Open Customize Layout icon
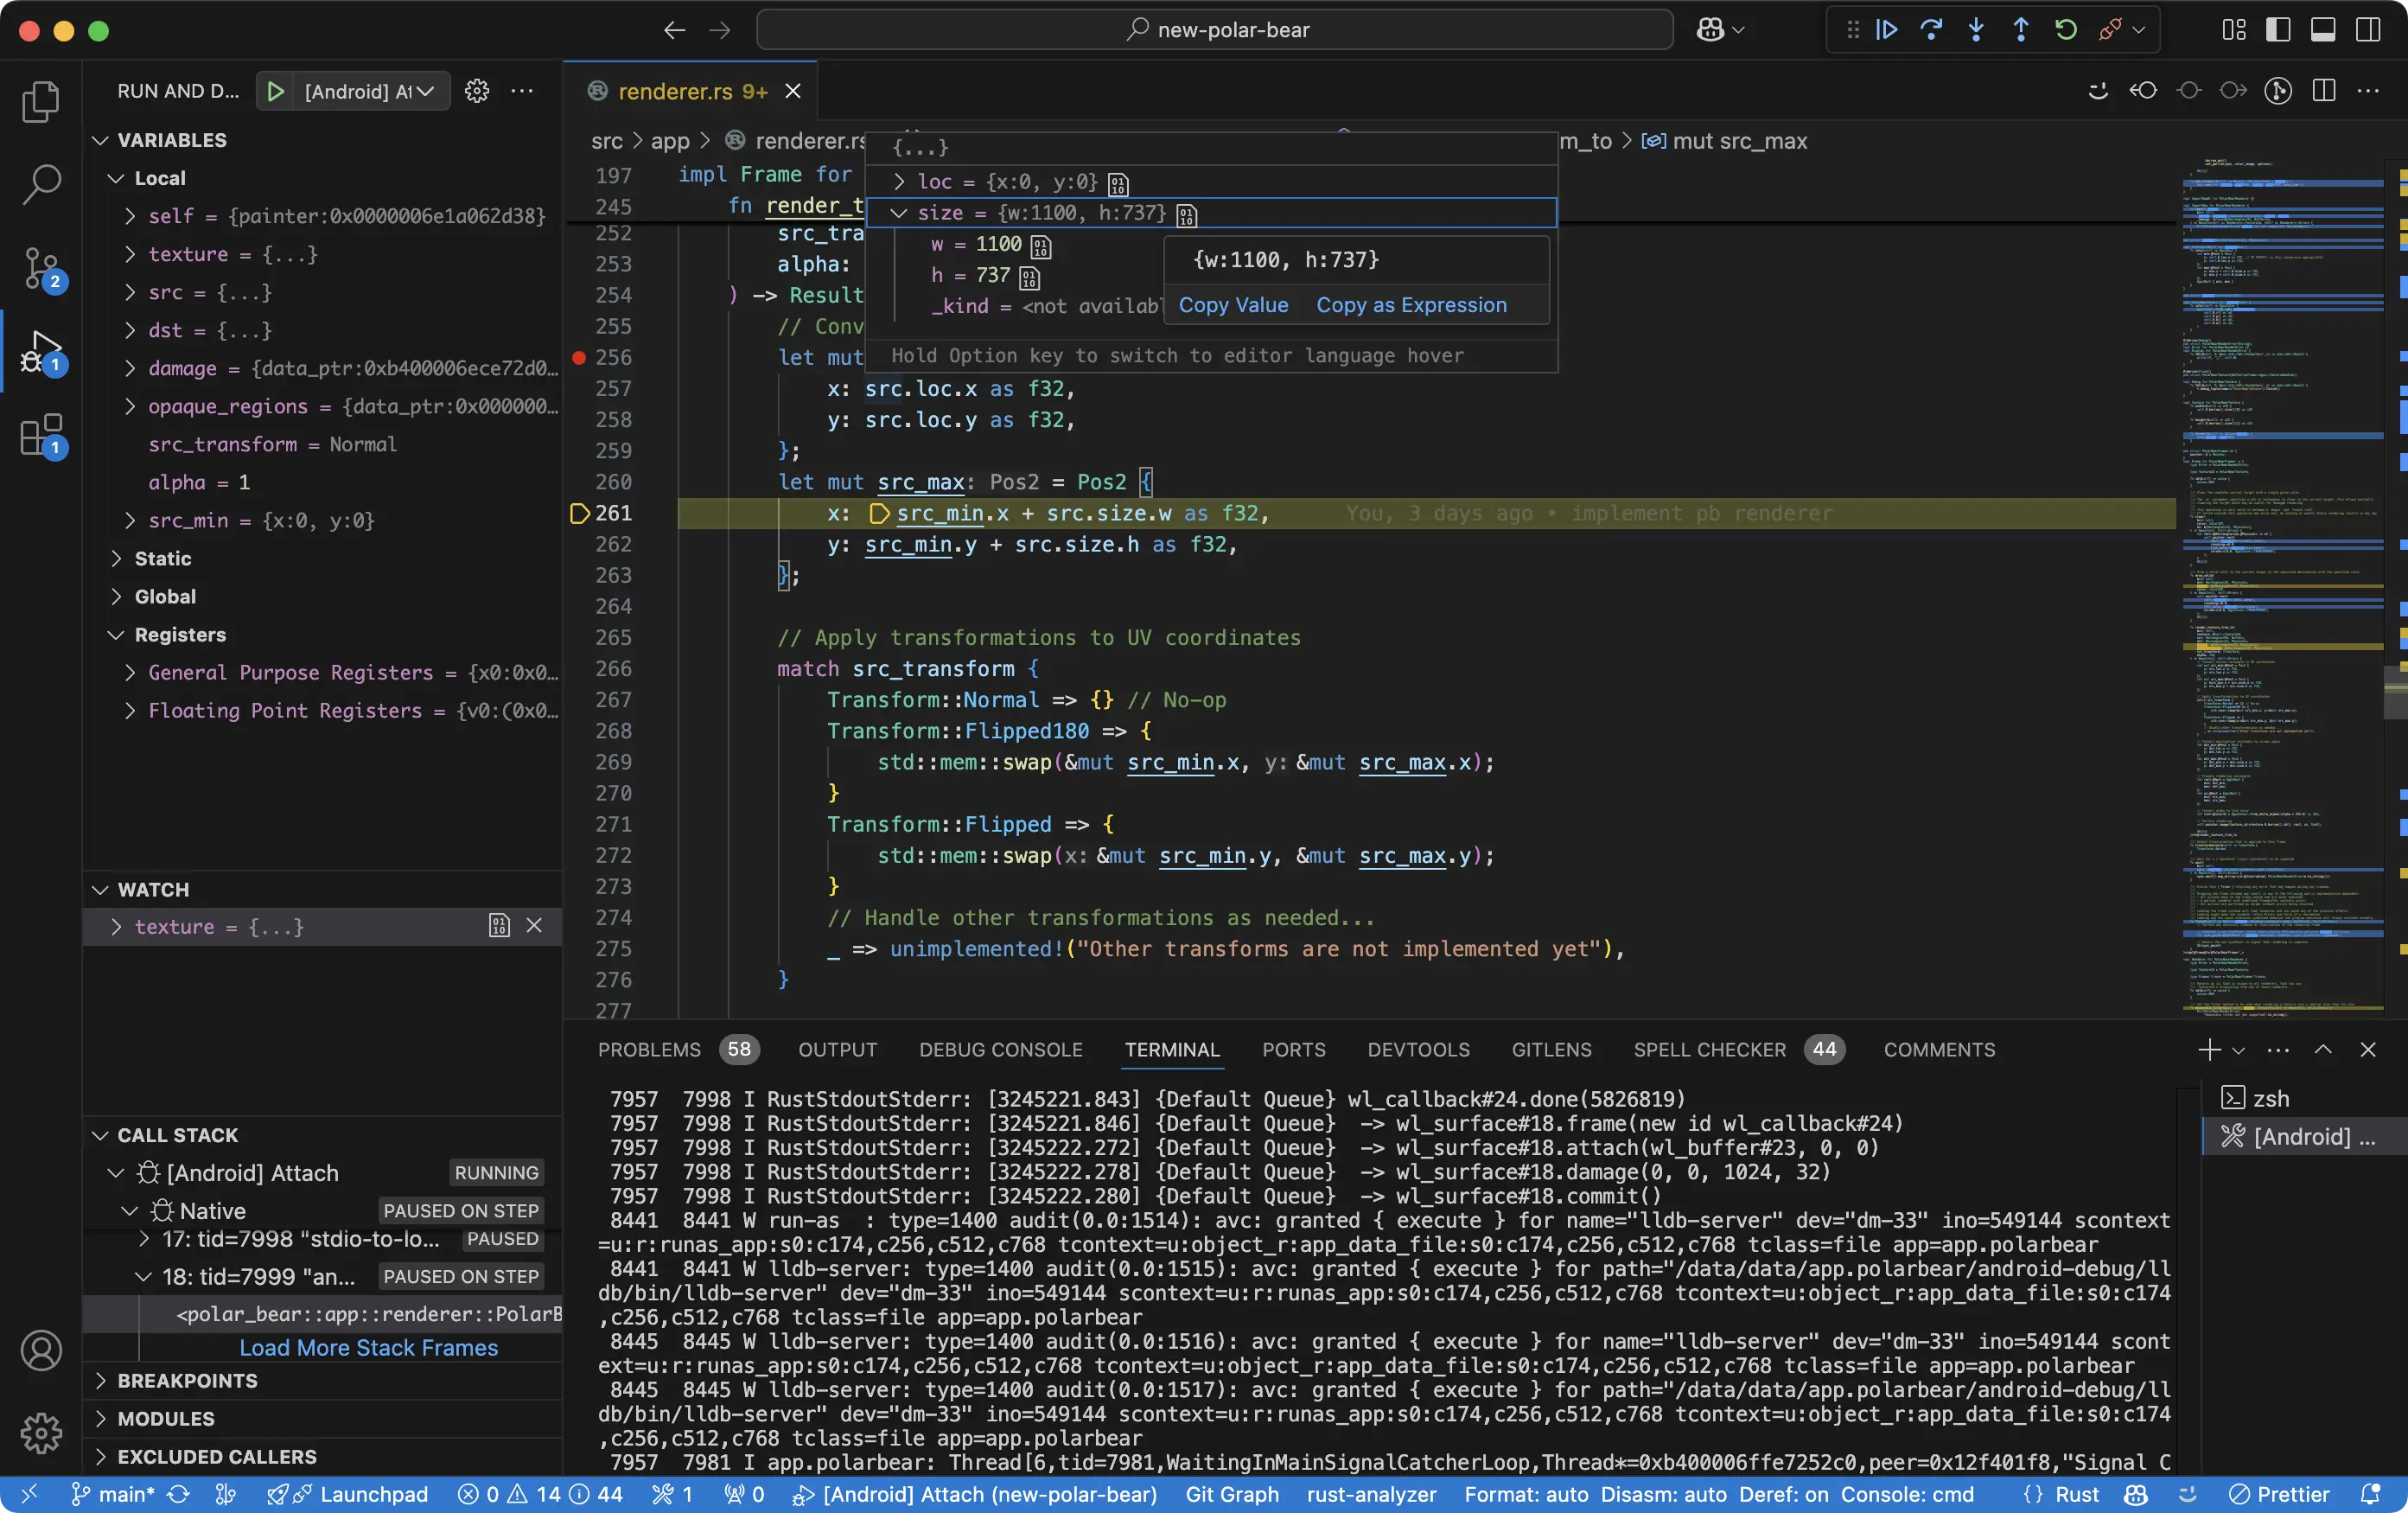 point(2233,30)
